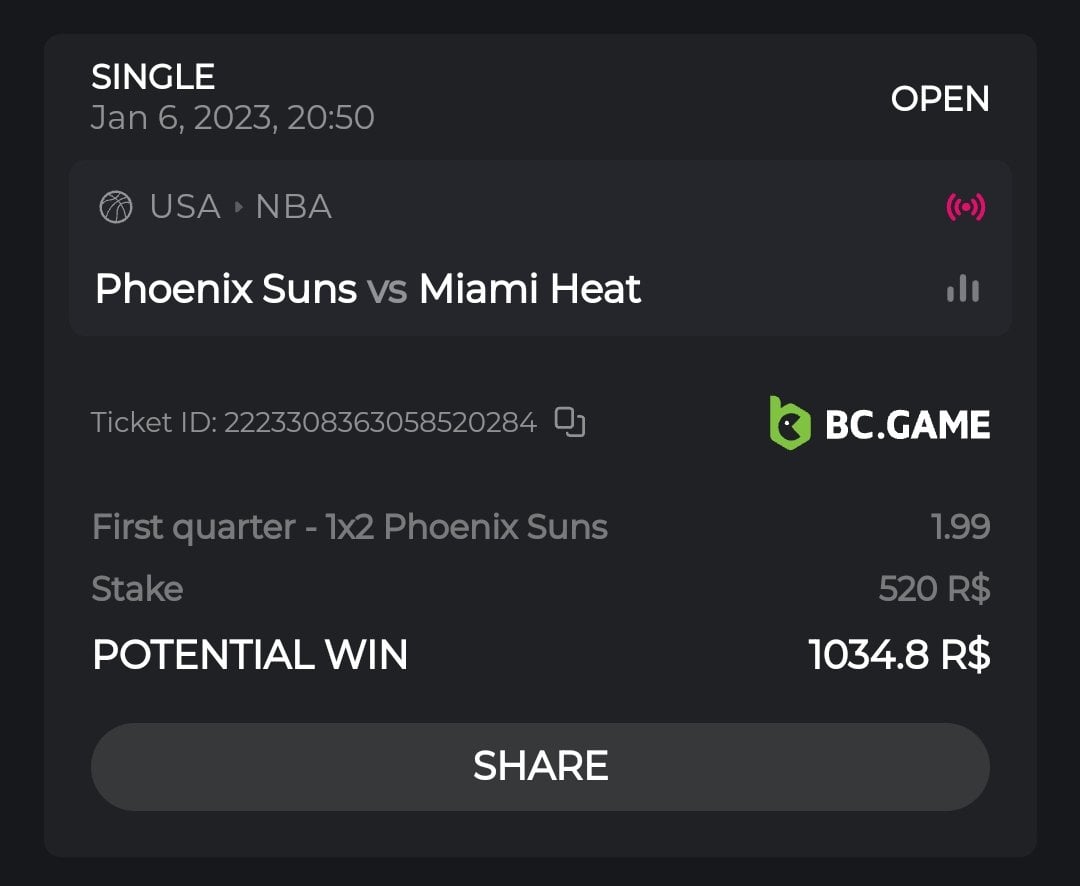Click the green BC.GAME mascot logo

pos(789,424)
